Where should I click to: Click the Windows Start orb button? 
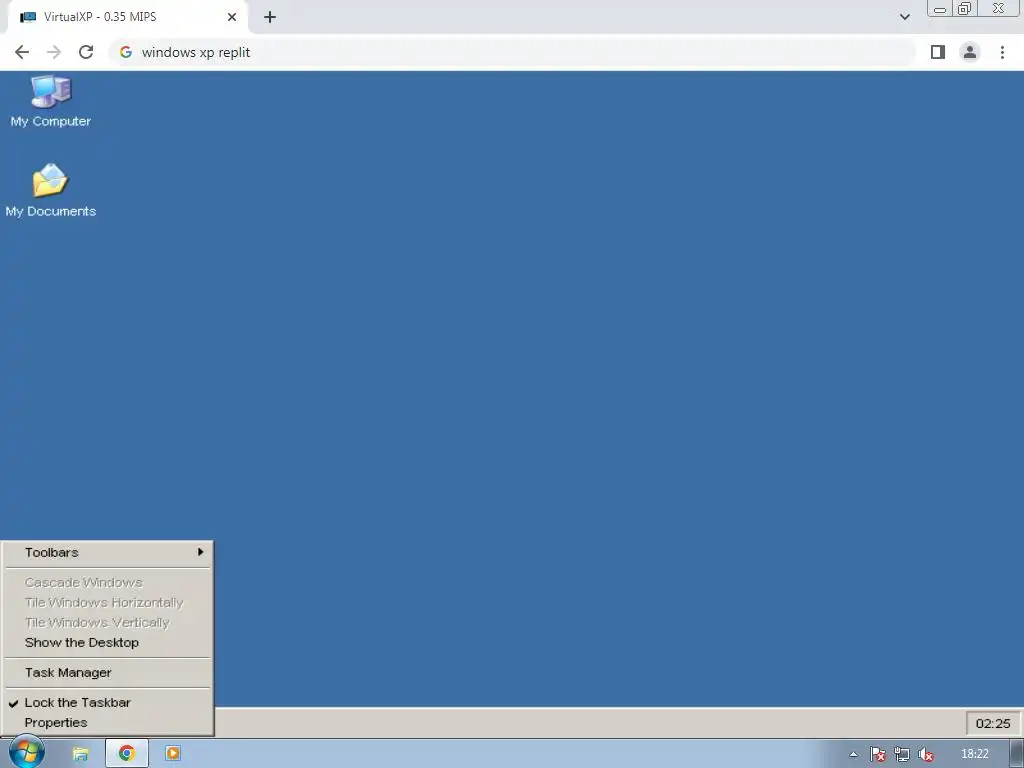[26, 752]
